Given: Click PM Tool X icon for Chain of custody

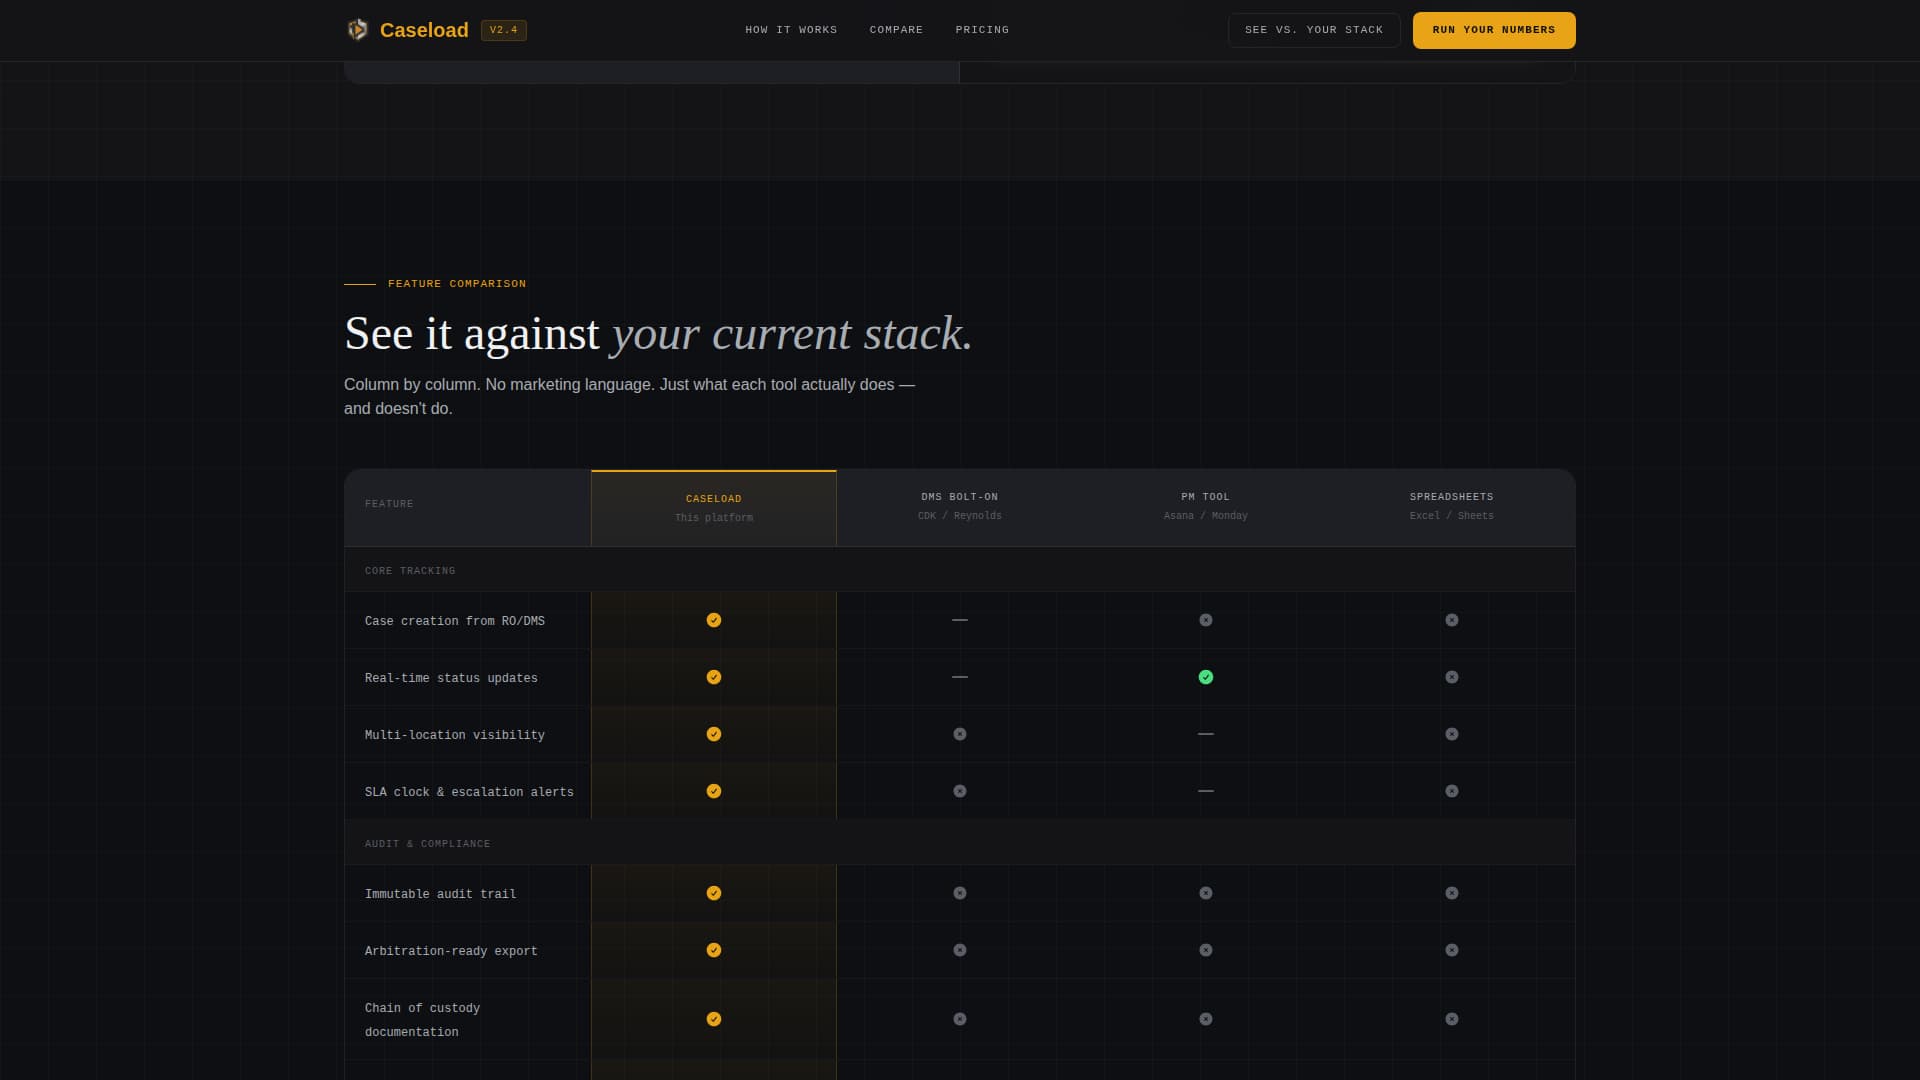Looking at the screenshot, I should click(x=1206, y=1019).
